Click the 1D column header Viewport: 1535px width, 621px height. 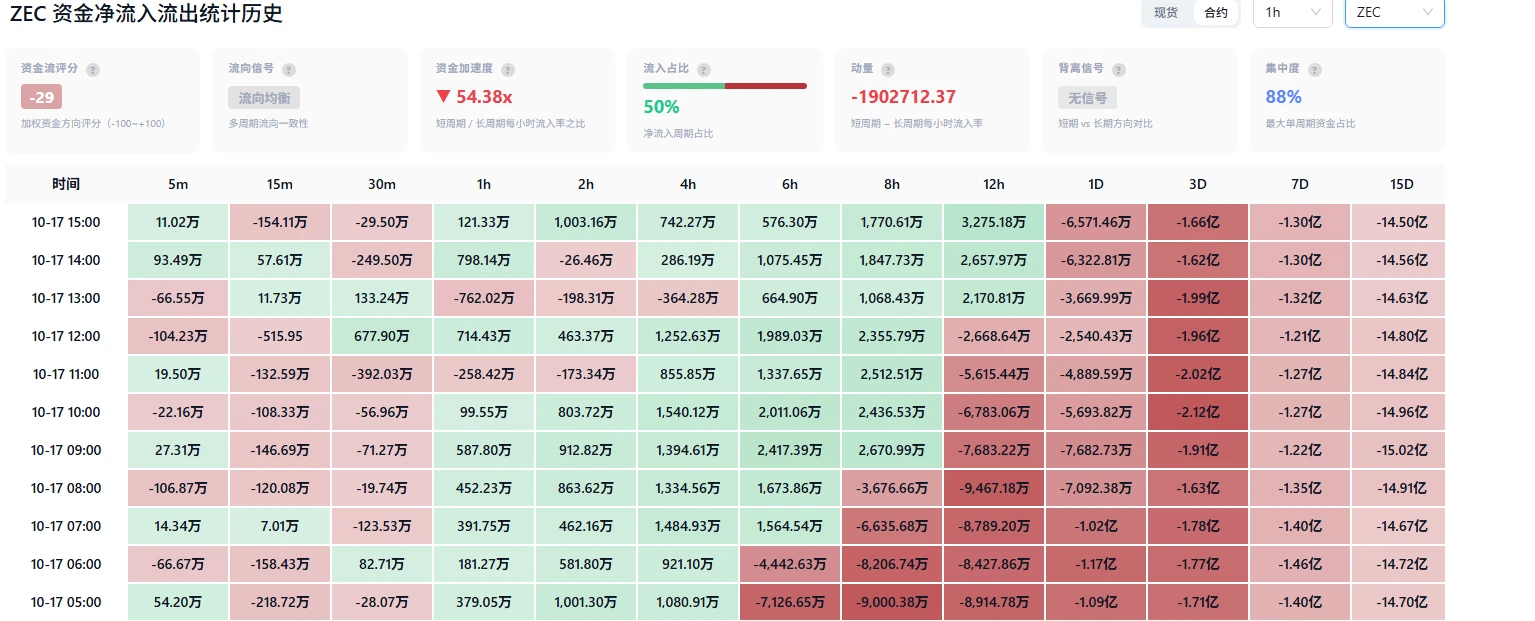point(1096,184)
